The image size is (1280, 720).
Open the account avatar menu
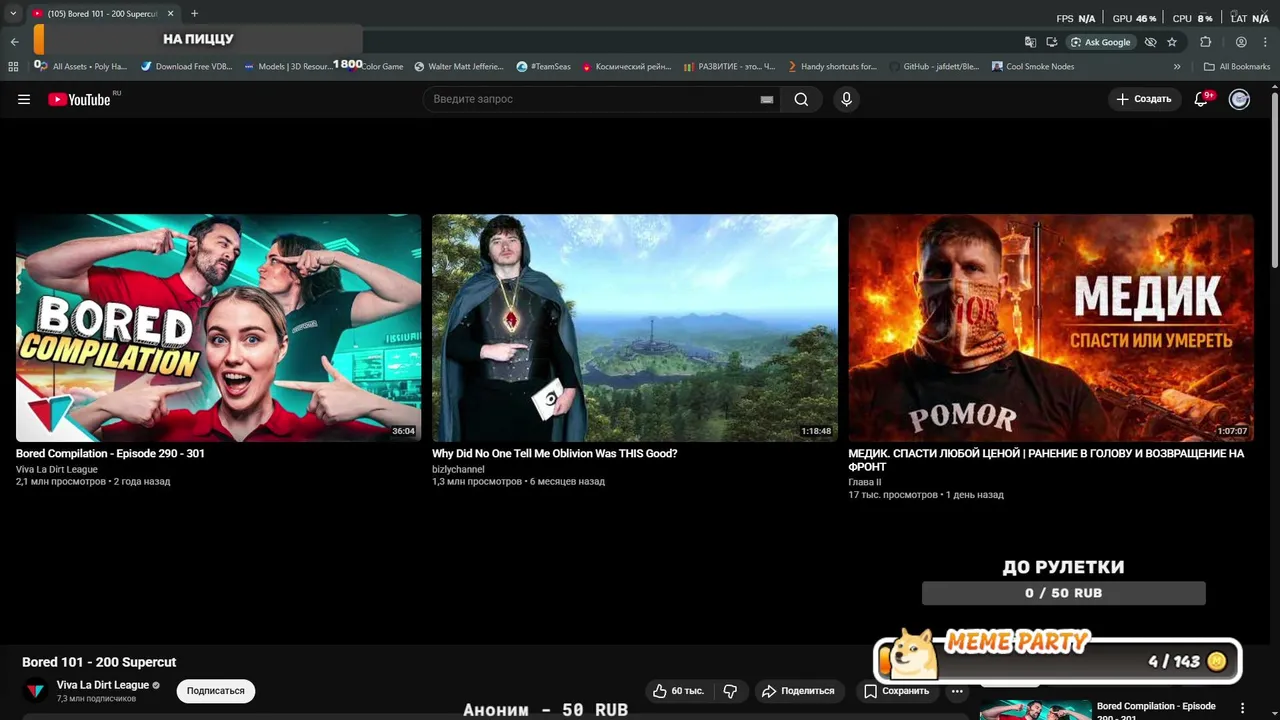coord(1239,99)
